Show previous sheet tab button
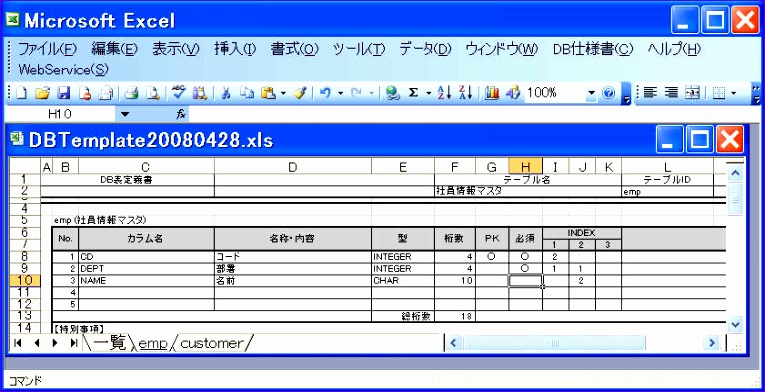Viewport: 765px width, 392px height. [x=37, y=343]
